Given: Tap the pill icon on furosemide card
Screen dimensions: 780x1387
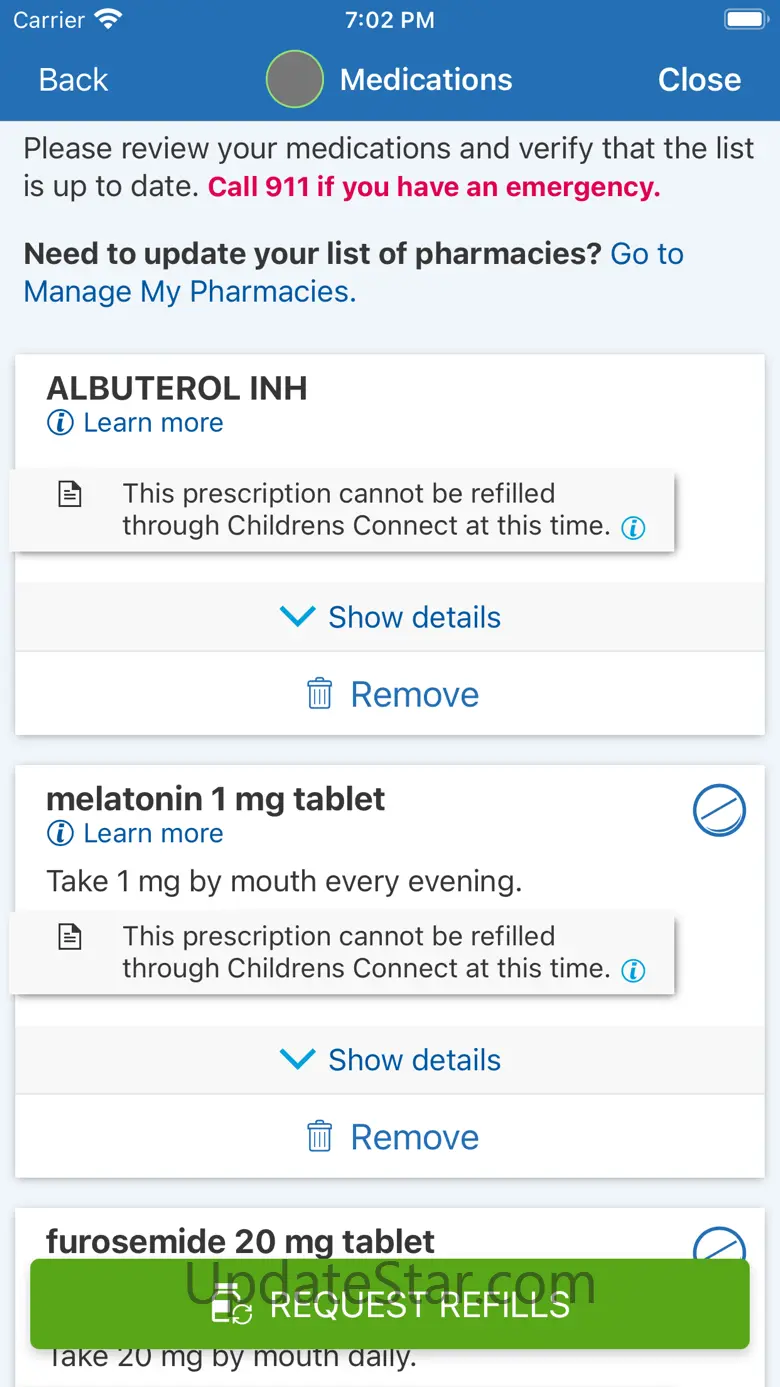Looking at the screenshot, I should (x=719, y=1245).
